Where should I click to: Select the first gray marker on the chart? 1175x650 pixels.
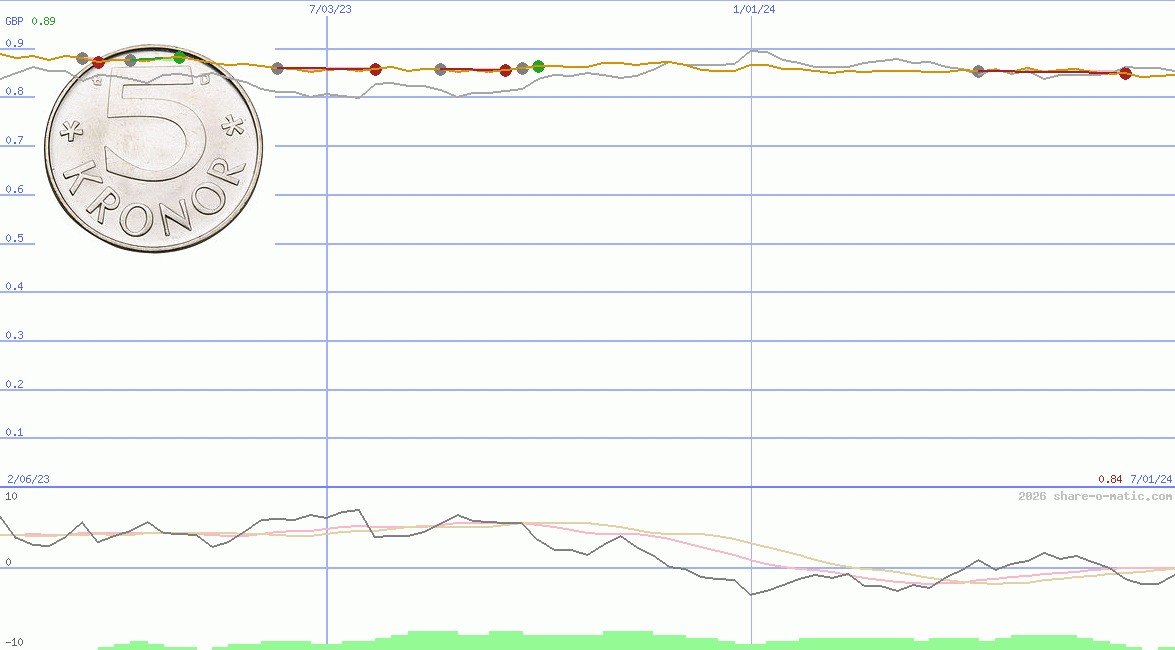pos(83,58)
